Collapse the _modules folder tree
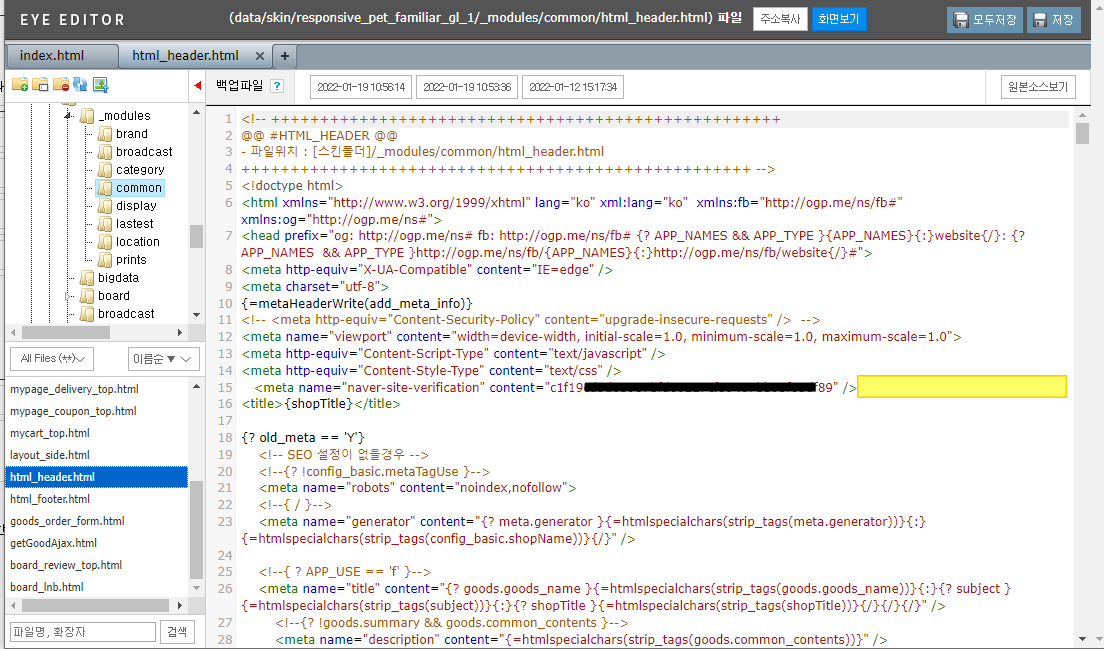 pos(69,116)
